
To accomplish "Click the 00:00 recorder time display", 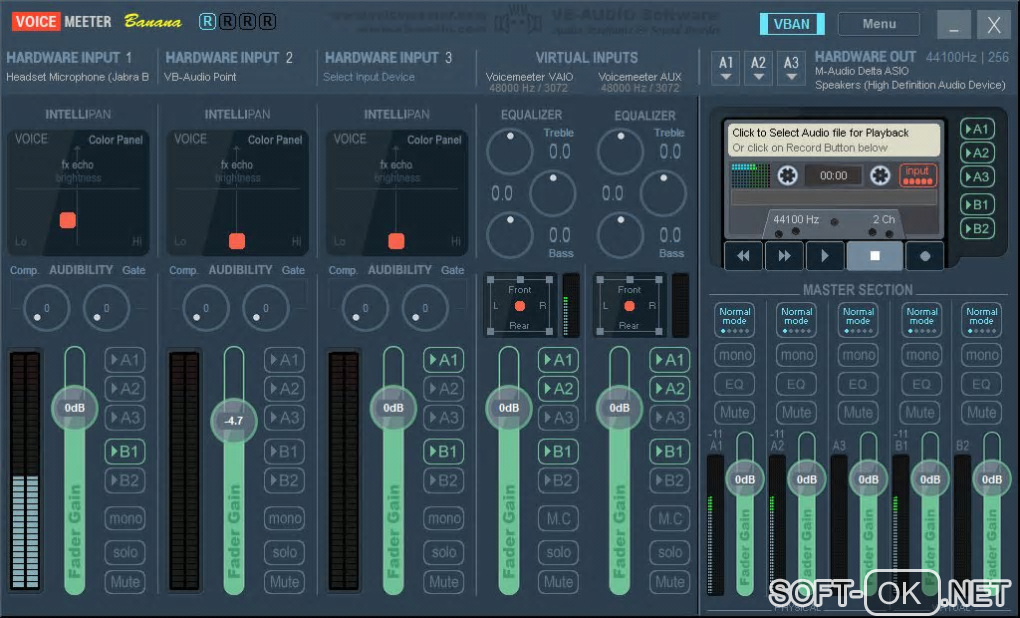I will point(833,176).
